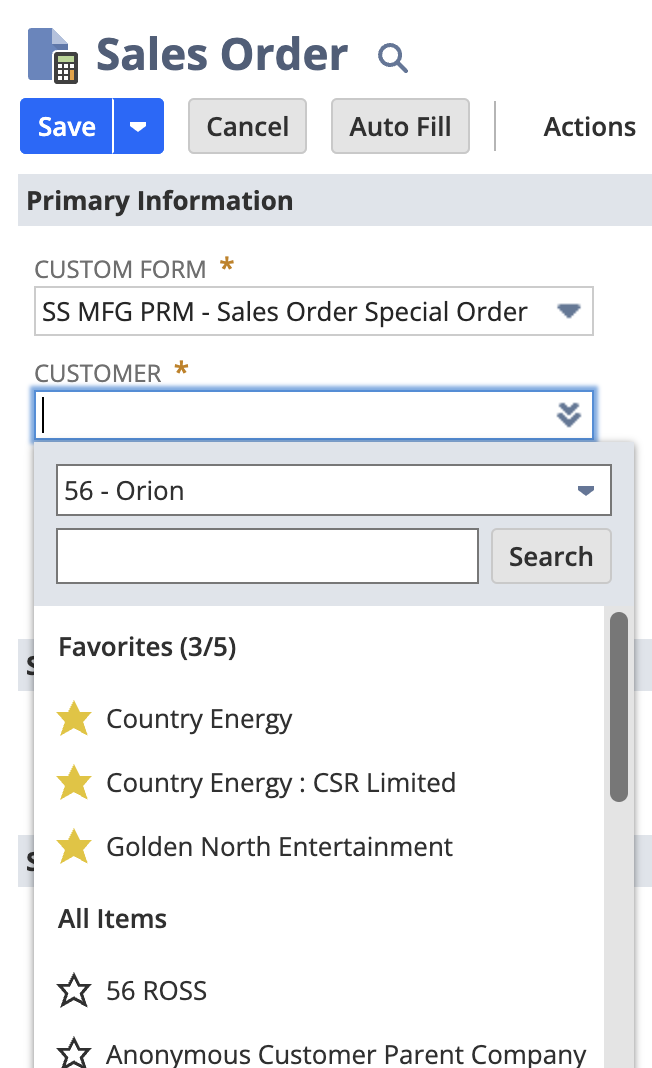Click the Customer field double-chevron arrow
Viewport: 652px width, 1068px height.
569,415
